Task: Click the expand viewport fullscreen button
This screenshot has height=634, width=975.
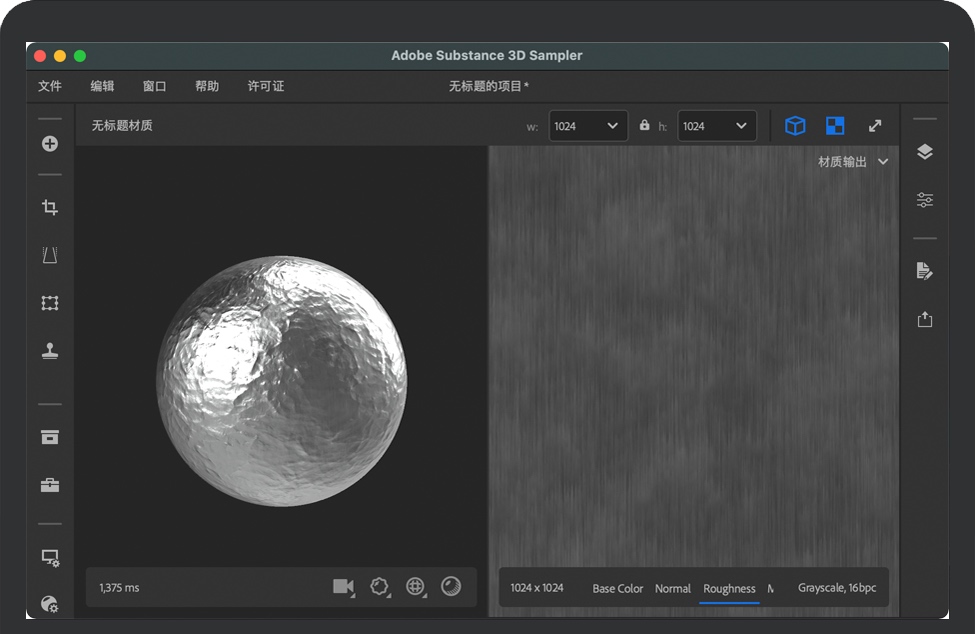Action: (875, 126)
